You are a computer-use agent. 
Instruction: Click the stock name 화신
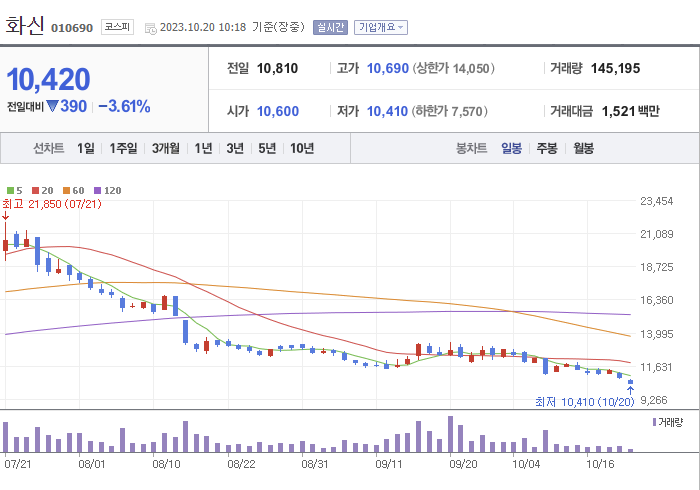[25, 26]
